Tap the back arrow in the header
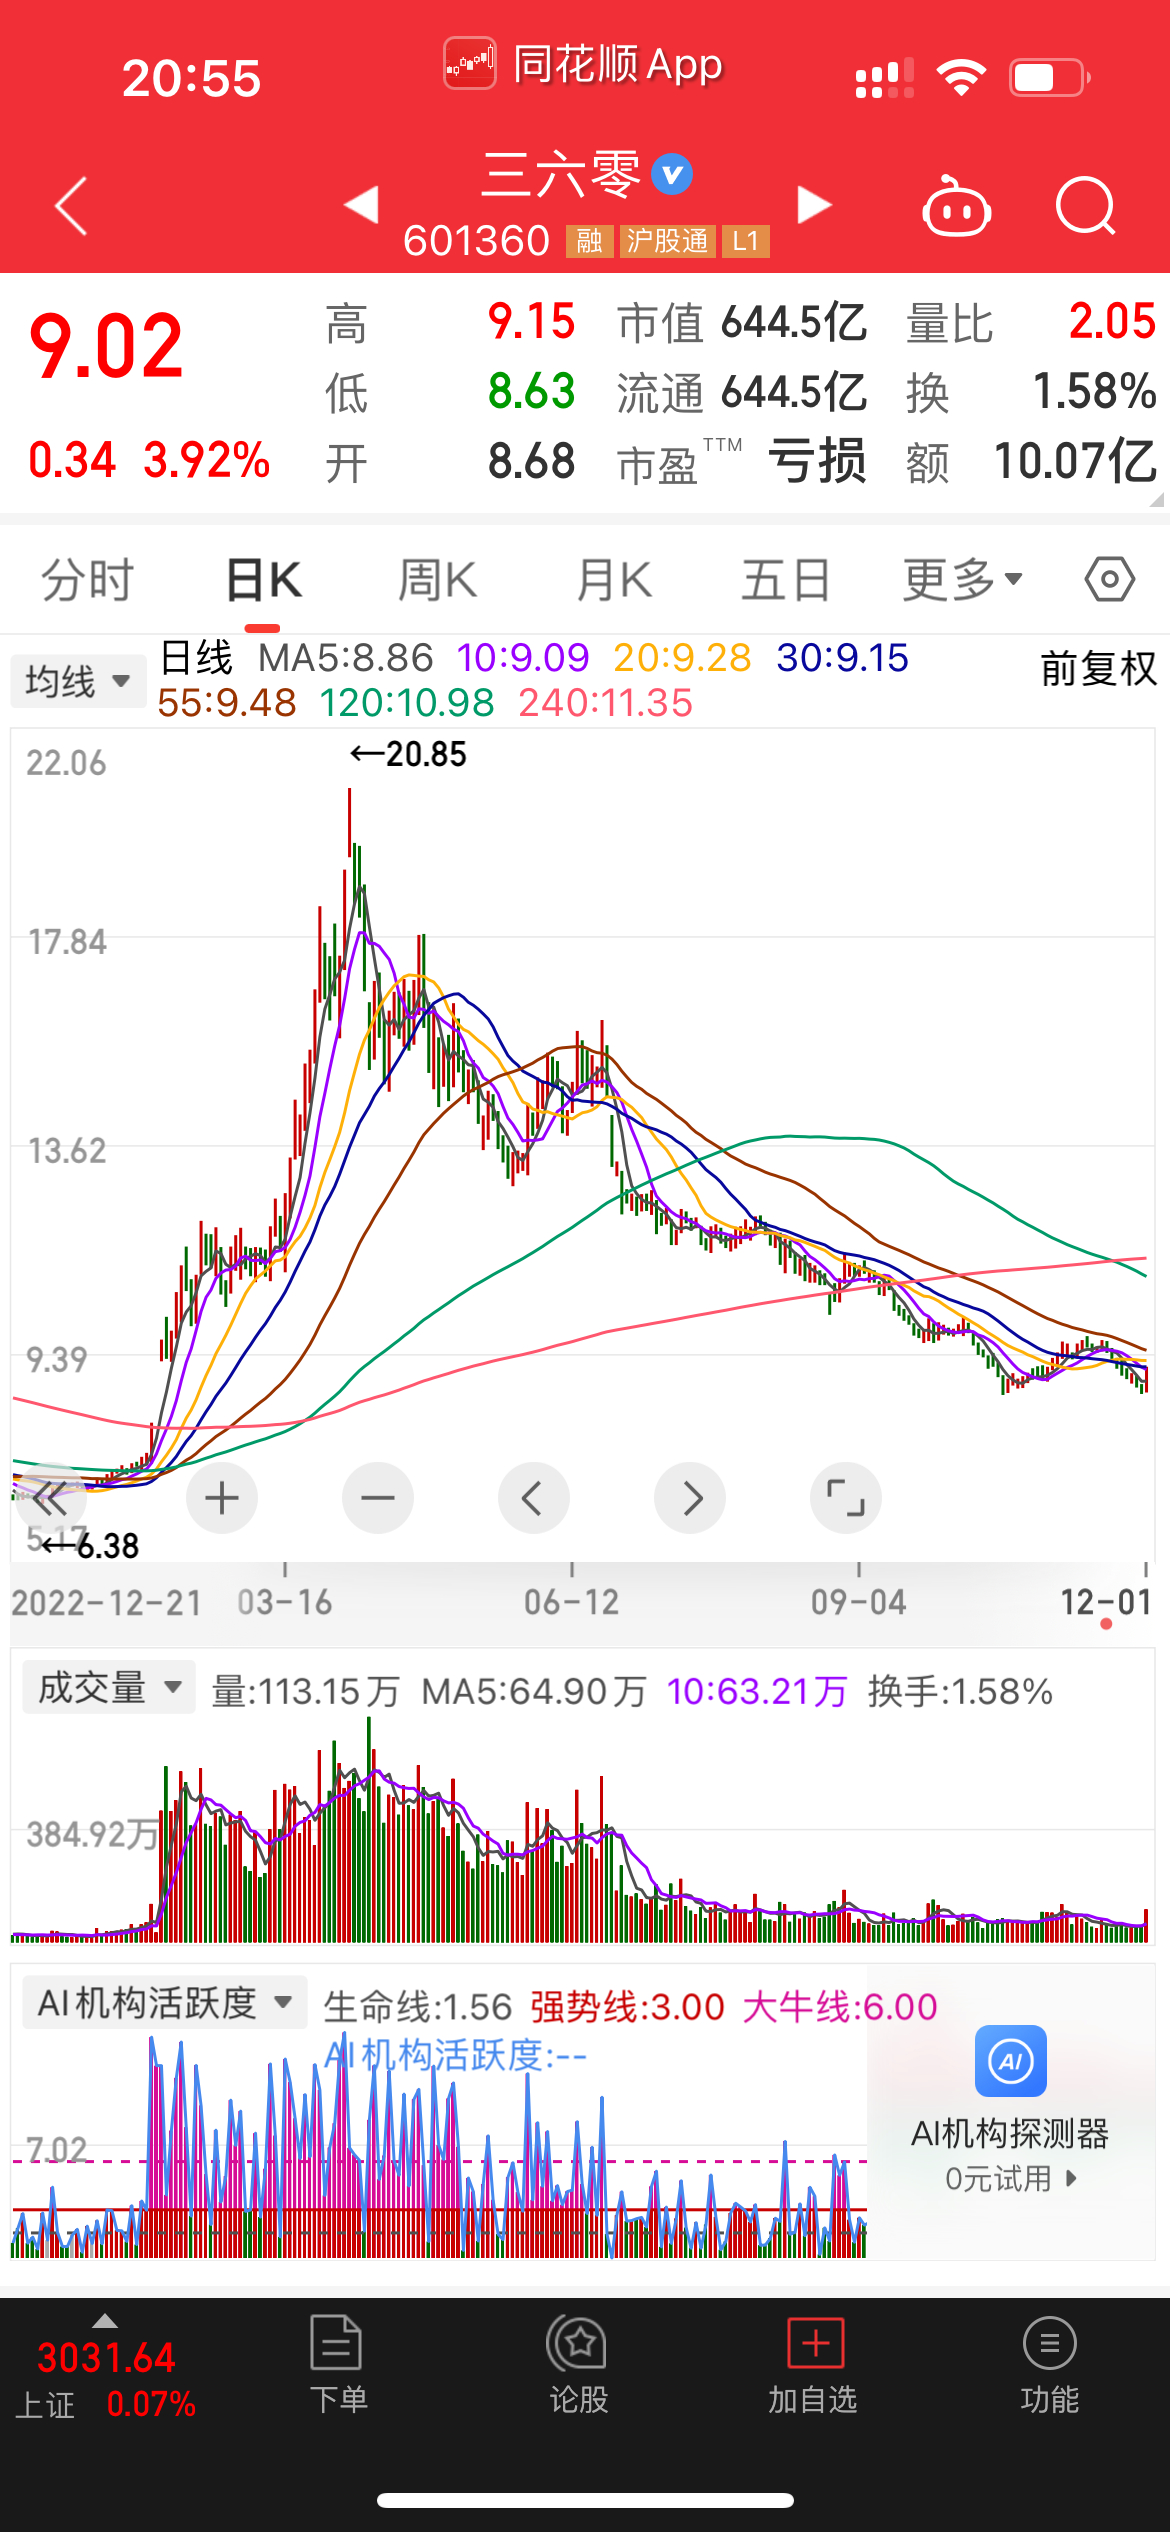The height and width of the screenshot is (2532, 1170). pos(71,206)
